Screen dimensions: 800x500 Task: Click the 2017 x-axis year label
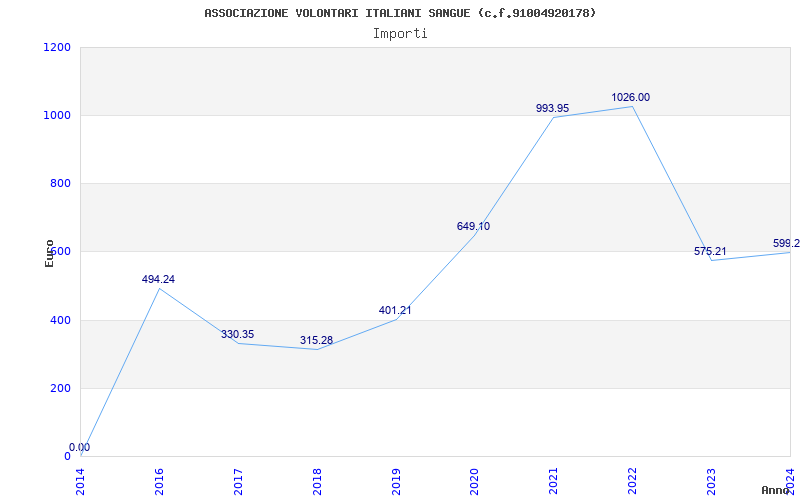pyautogui.click(x=238, y=481)
